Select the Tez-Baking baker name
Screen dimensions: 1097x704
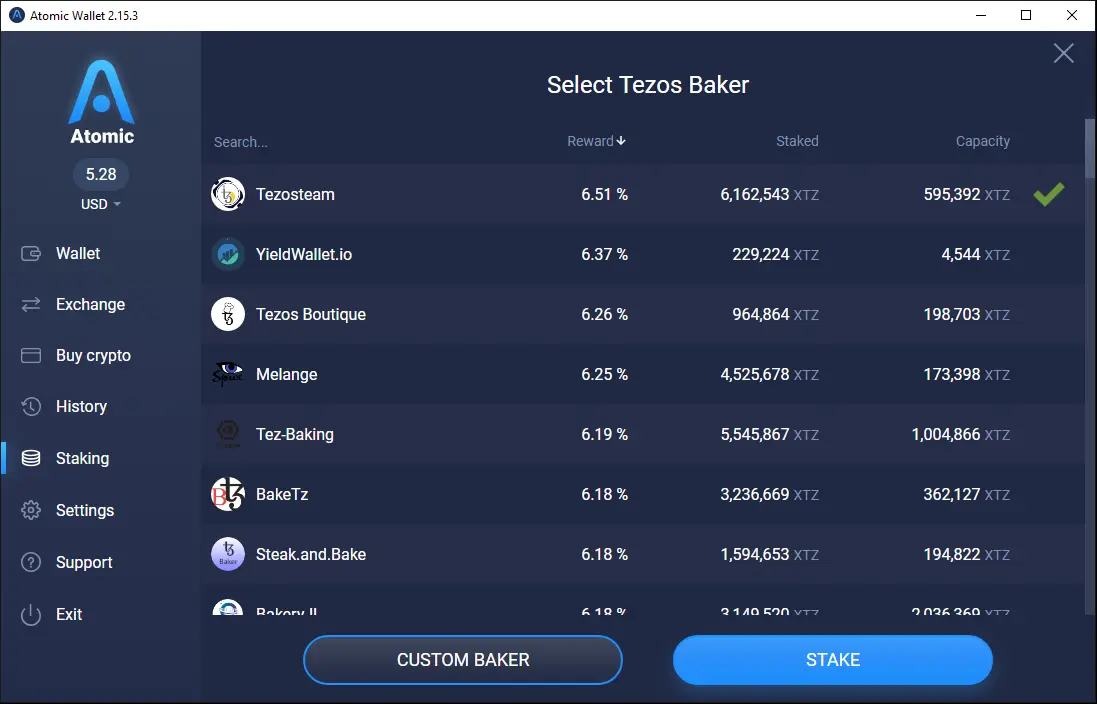(295, 435)
